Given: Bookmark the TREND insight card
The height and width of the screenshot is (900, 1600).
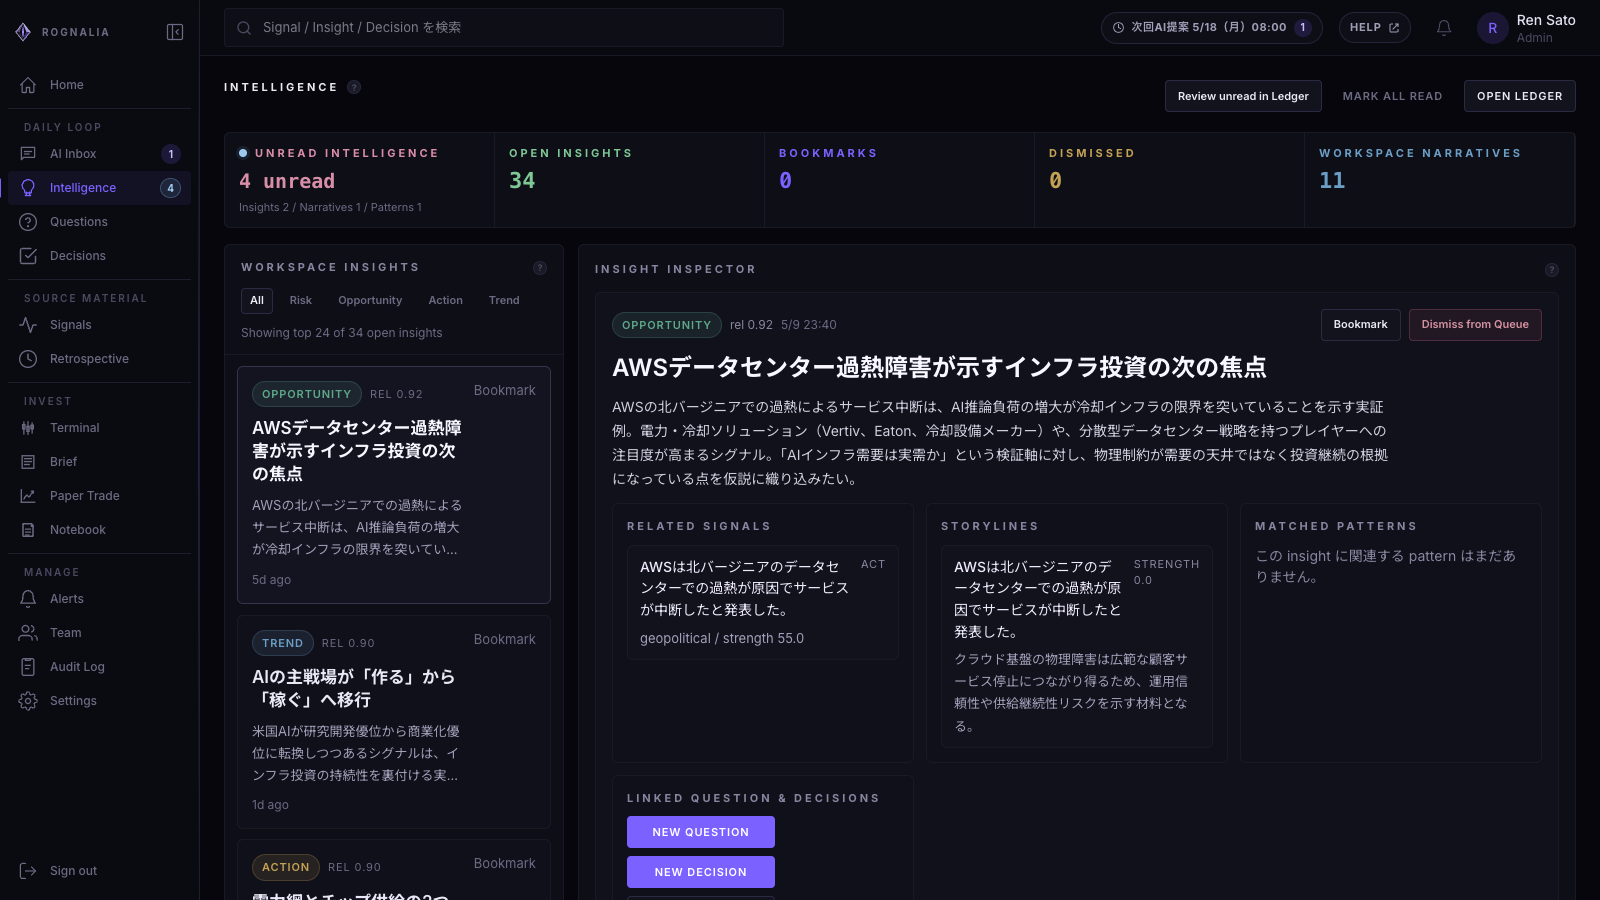Looking at the screenshot, I should [504, 640].
